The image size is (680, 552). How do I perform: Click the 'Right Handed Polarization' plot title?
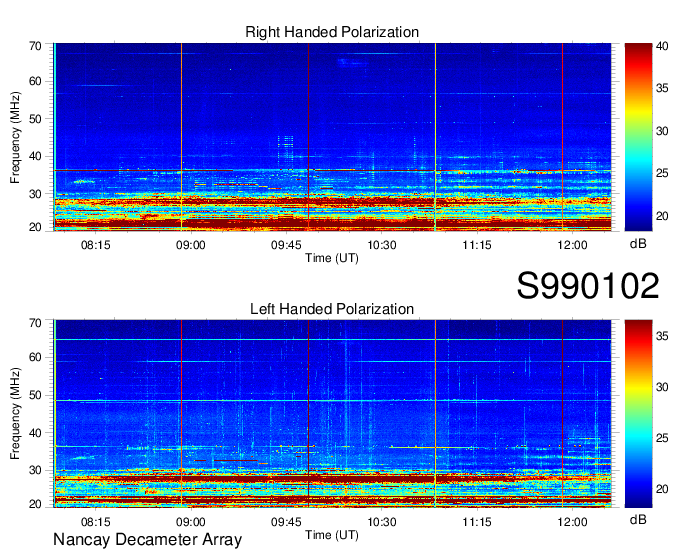332,32
